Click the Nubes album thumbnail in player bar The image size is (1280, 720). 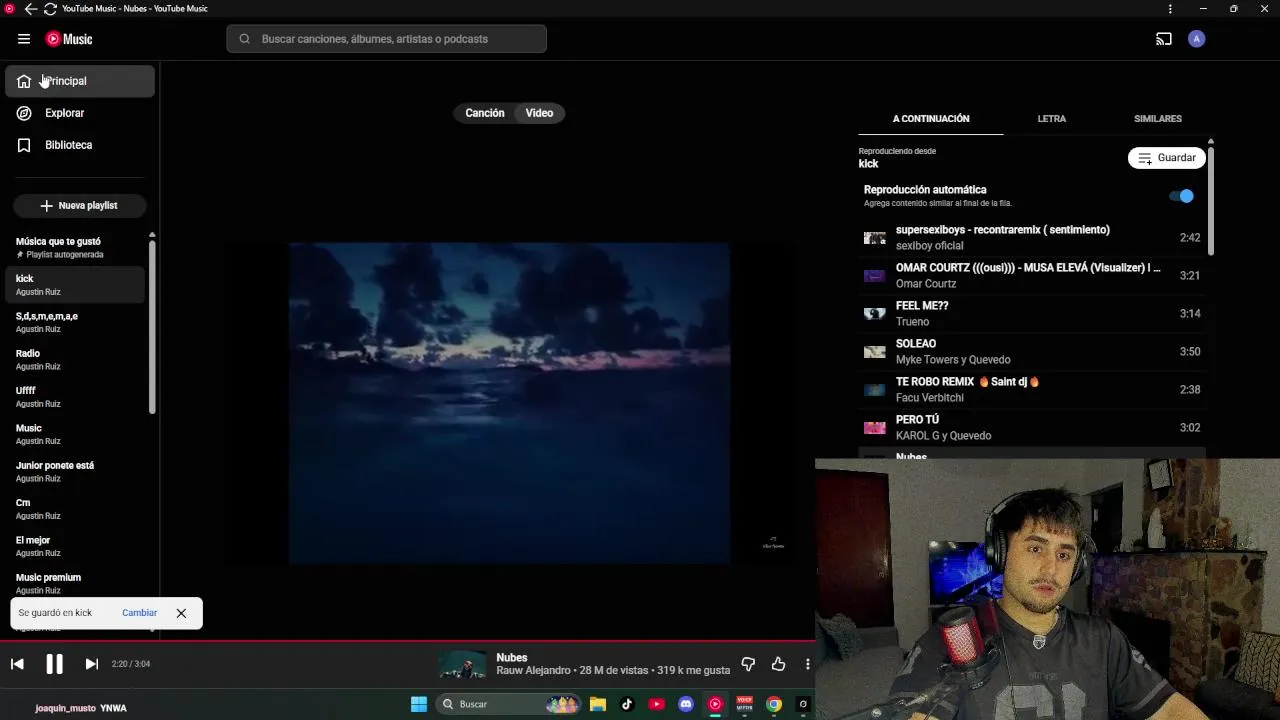click(463, 664)
